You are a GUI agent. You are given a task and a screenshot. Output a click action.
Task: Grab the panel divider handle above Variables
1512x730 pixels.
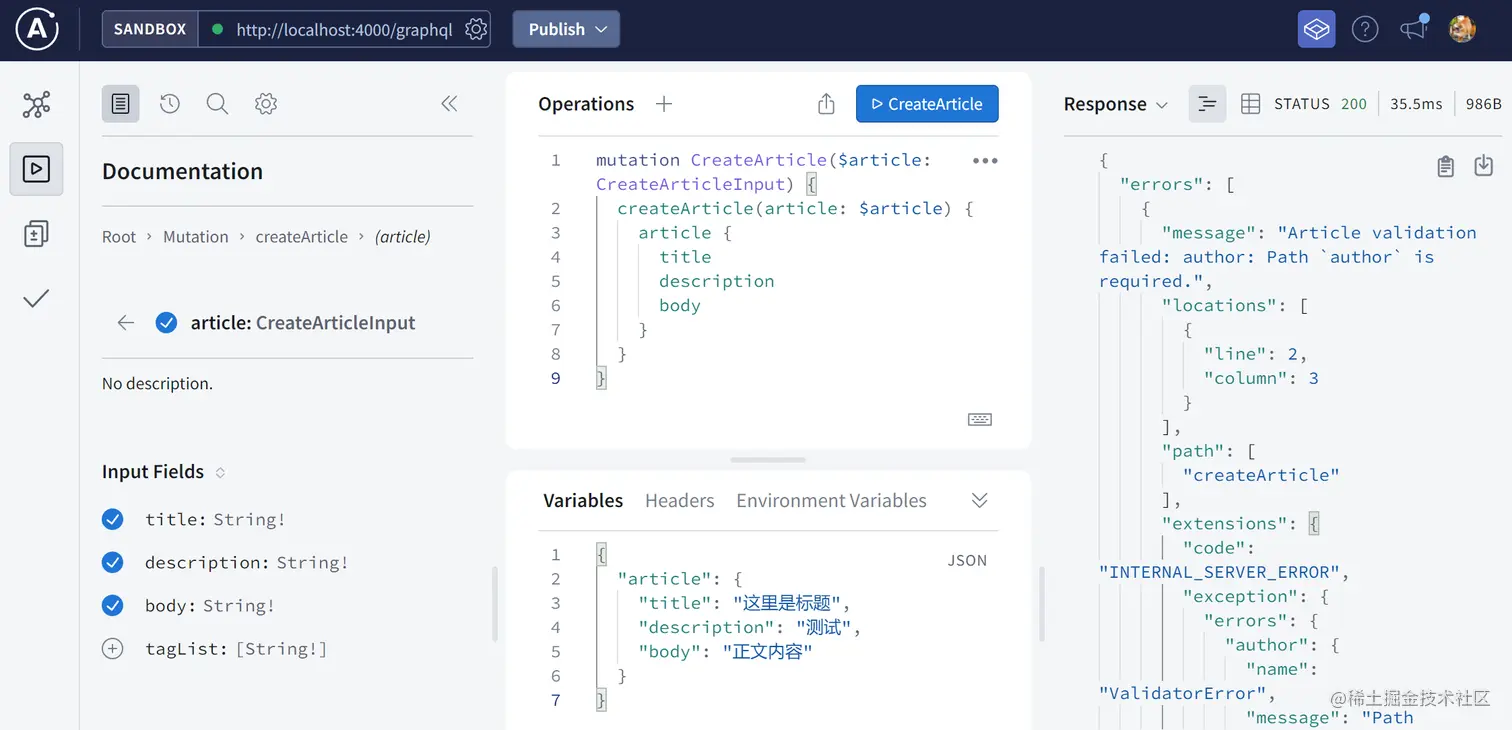point(768,460)
